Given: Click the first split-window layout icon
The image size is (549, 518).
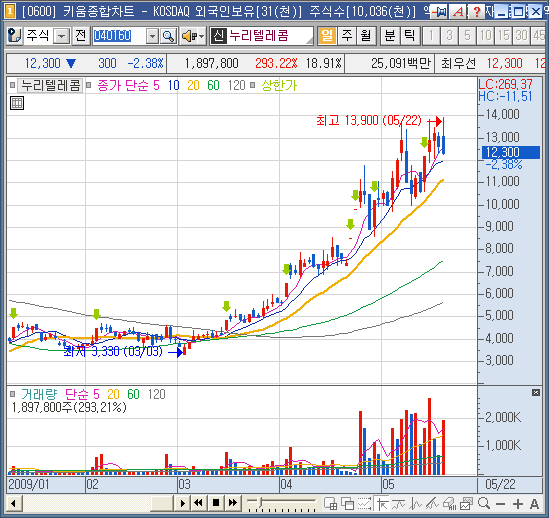Looking at the screenshot, I should tap(330, 504).
